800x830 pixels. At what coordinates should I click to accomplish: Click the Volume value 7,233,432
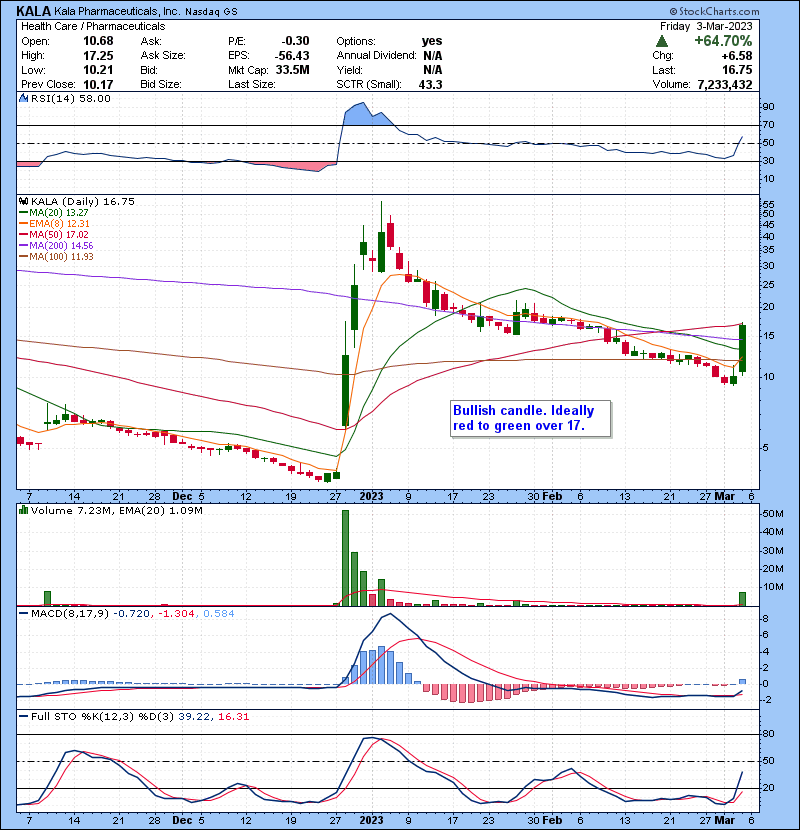tap(725, 85)
